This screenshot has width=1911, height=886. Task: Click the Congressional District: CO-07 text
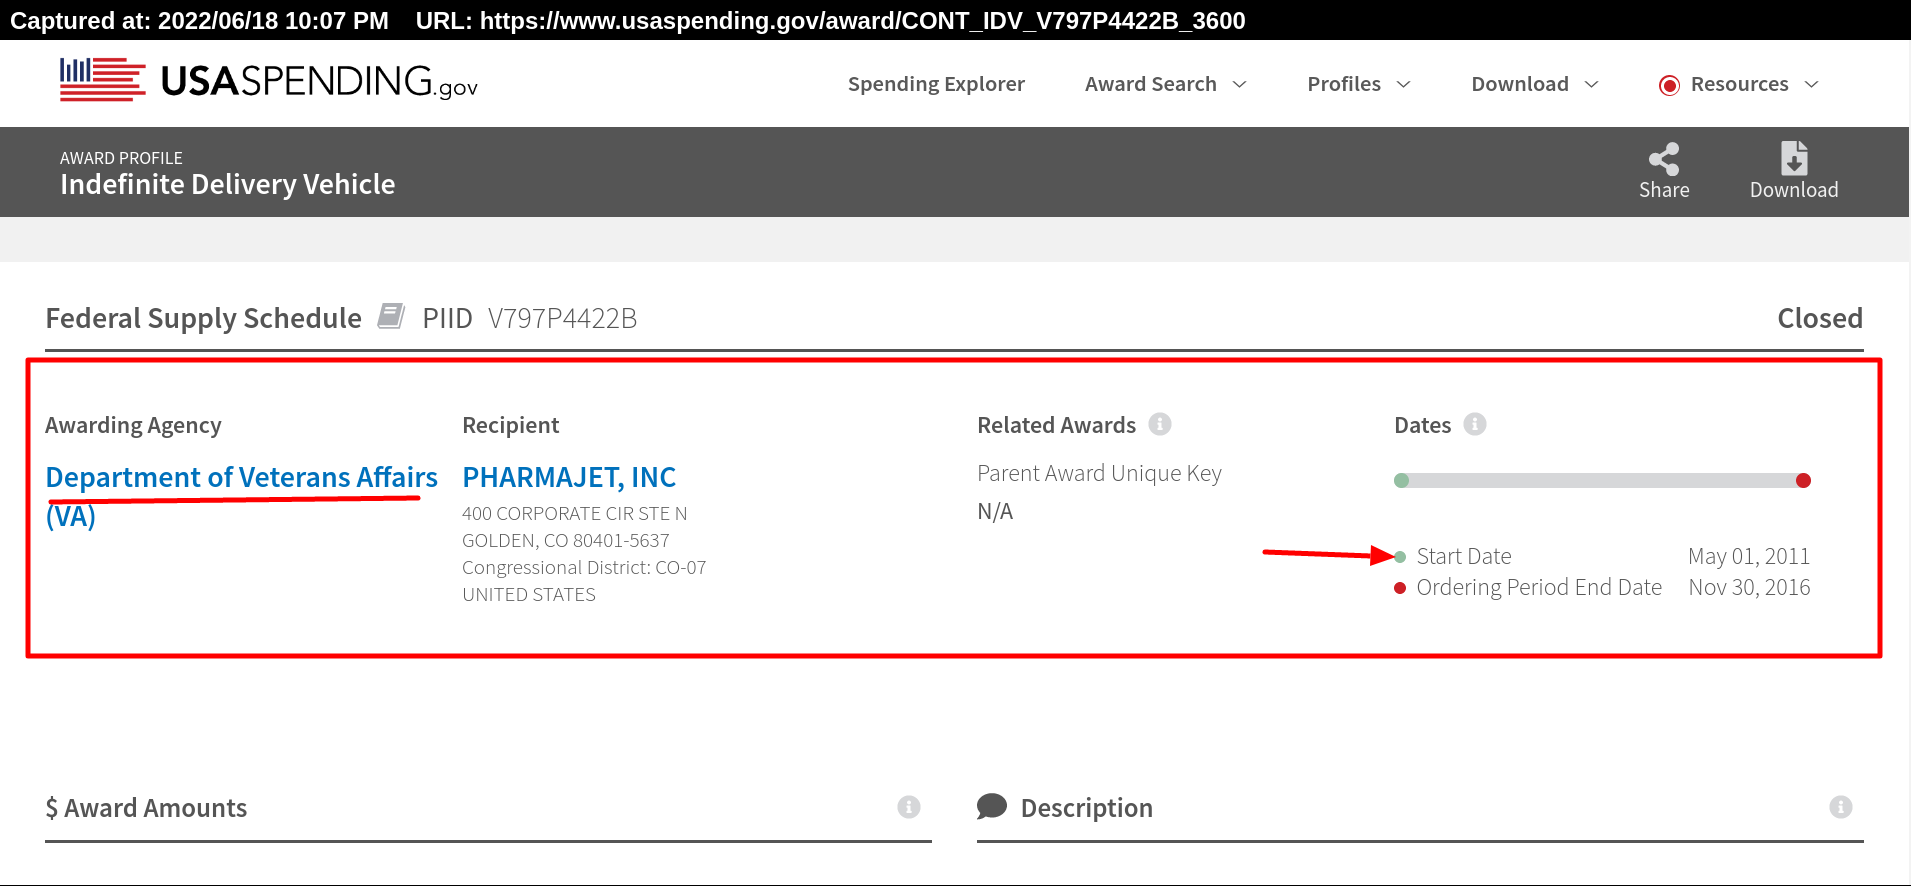584,567
